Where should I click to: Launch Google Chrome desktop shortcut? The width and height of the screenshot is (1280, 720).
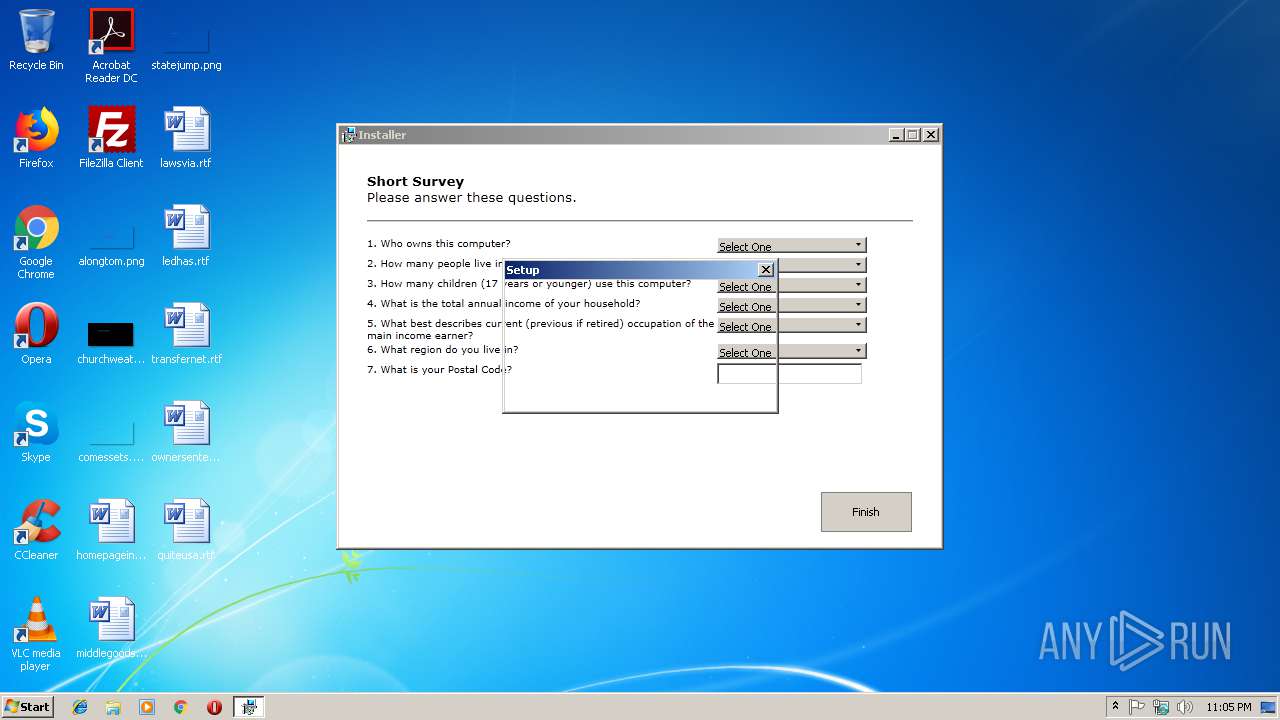click(x=36, y=243)
